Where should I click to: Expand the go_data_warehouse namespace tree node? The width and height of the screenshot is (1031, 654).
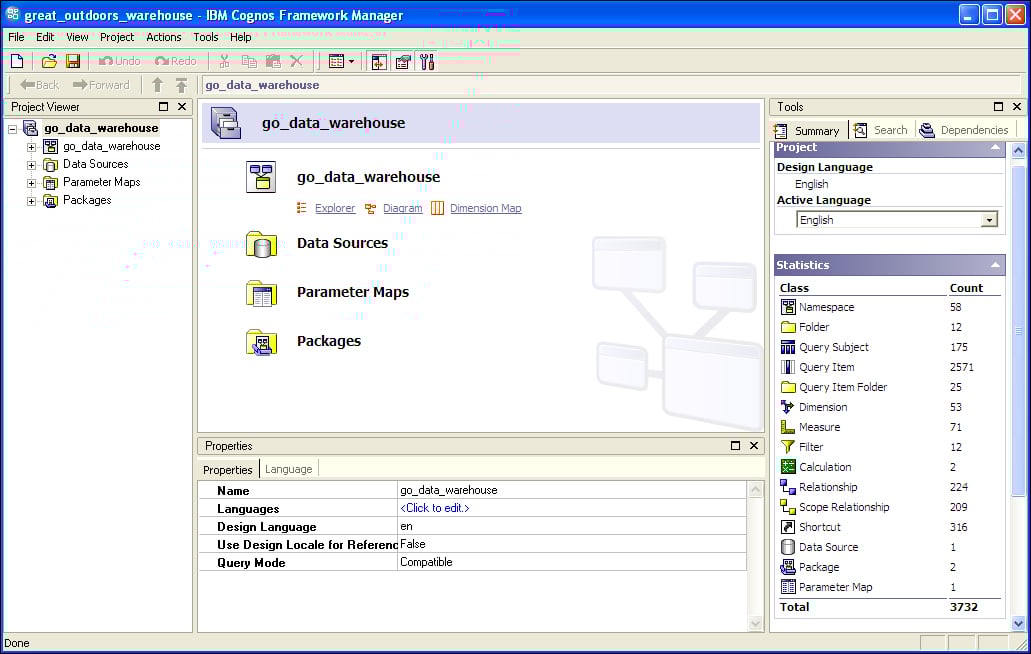tap(31, 147)
